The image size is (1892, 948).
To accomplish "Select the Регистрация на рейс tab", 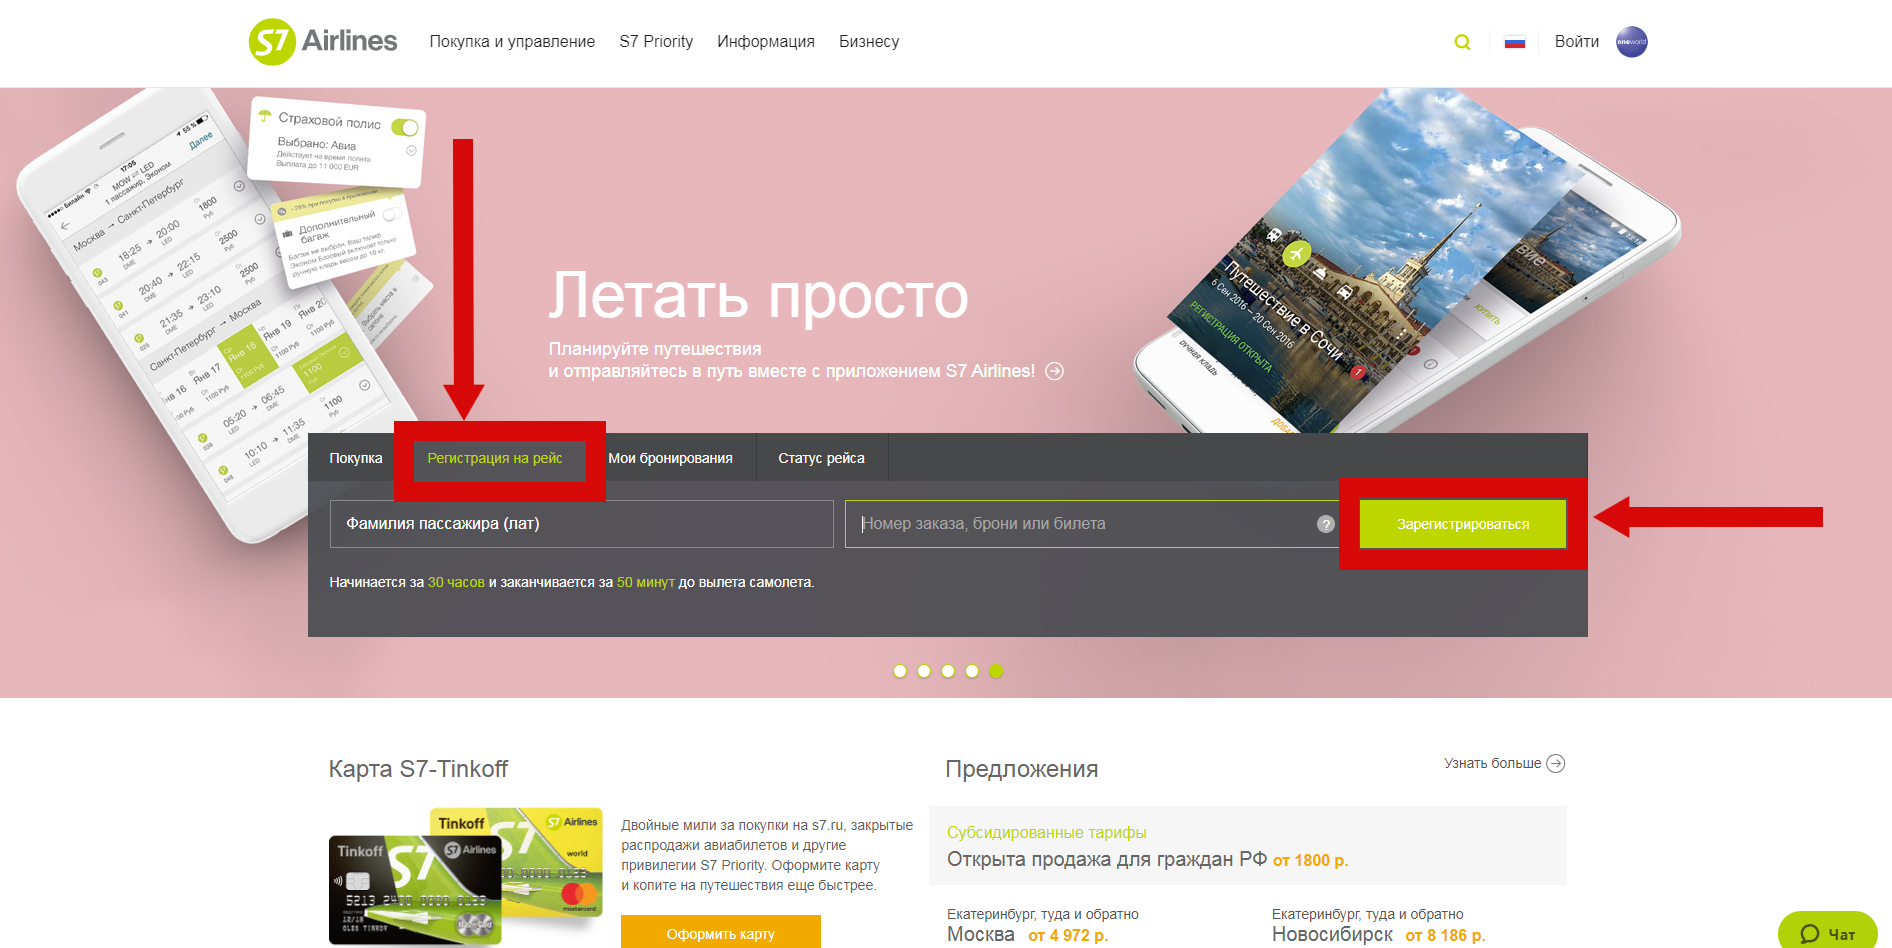I will point(495,458).
